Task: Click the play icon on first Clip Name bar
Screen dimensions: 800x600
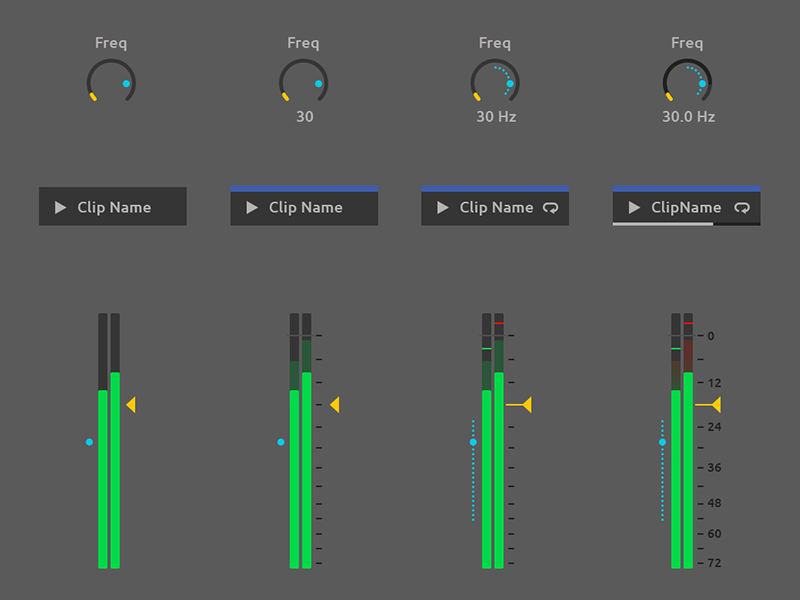Action: click(62, 207)
